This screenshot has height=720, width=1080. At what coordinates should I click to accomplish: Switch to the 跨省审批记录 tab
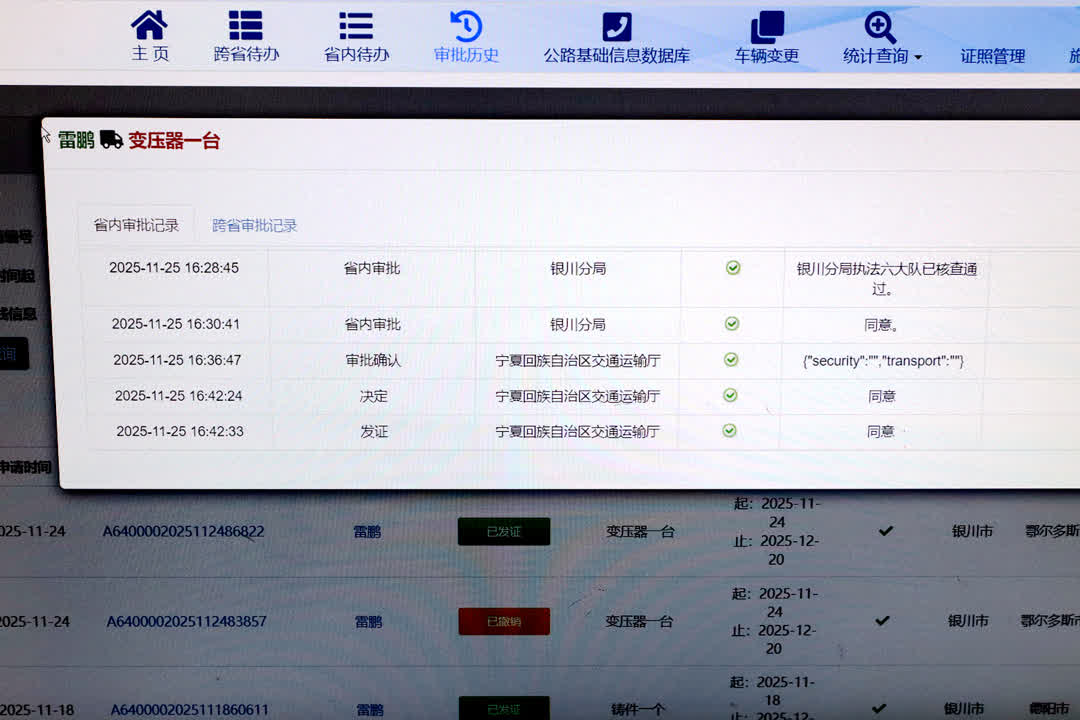pyautogui.click(x=254, y=226)
